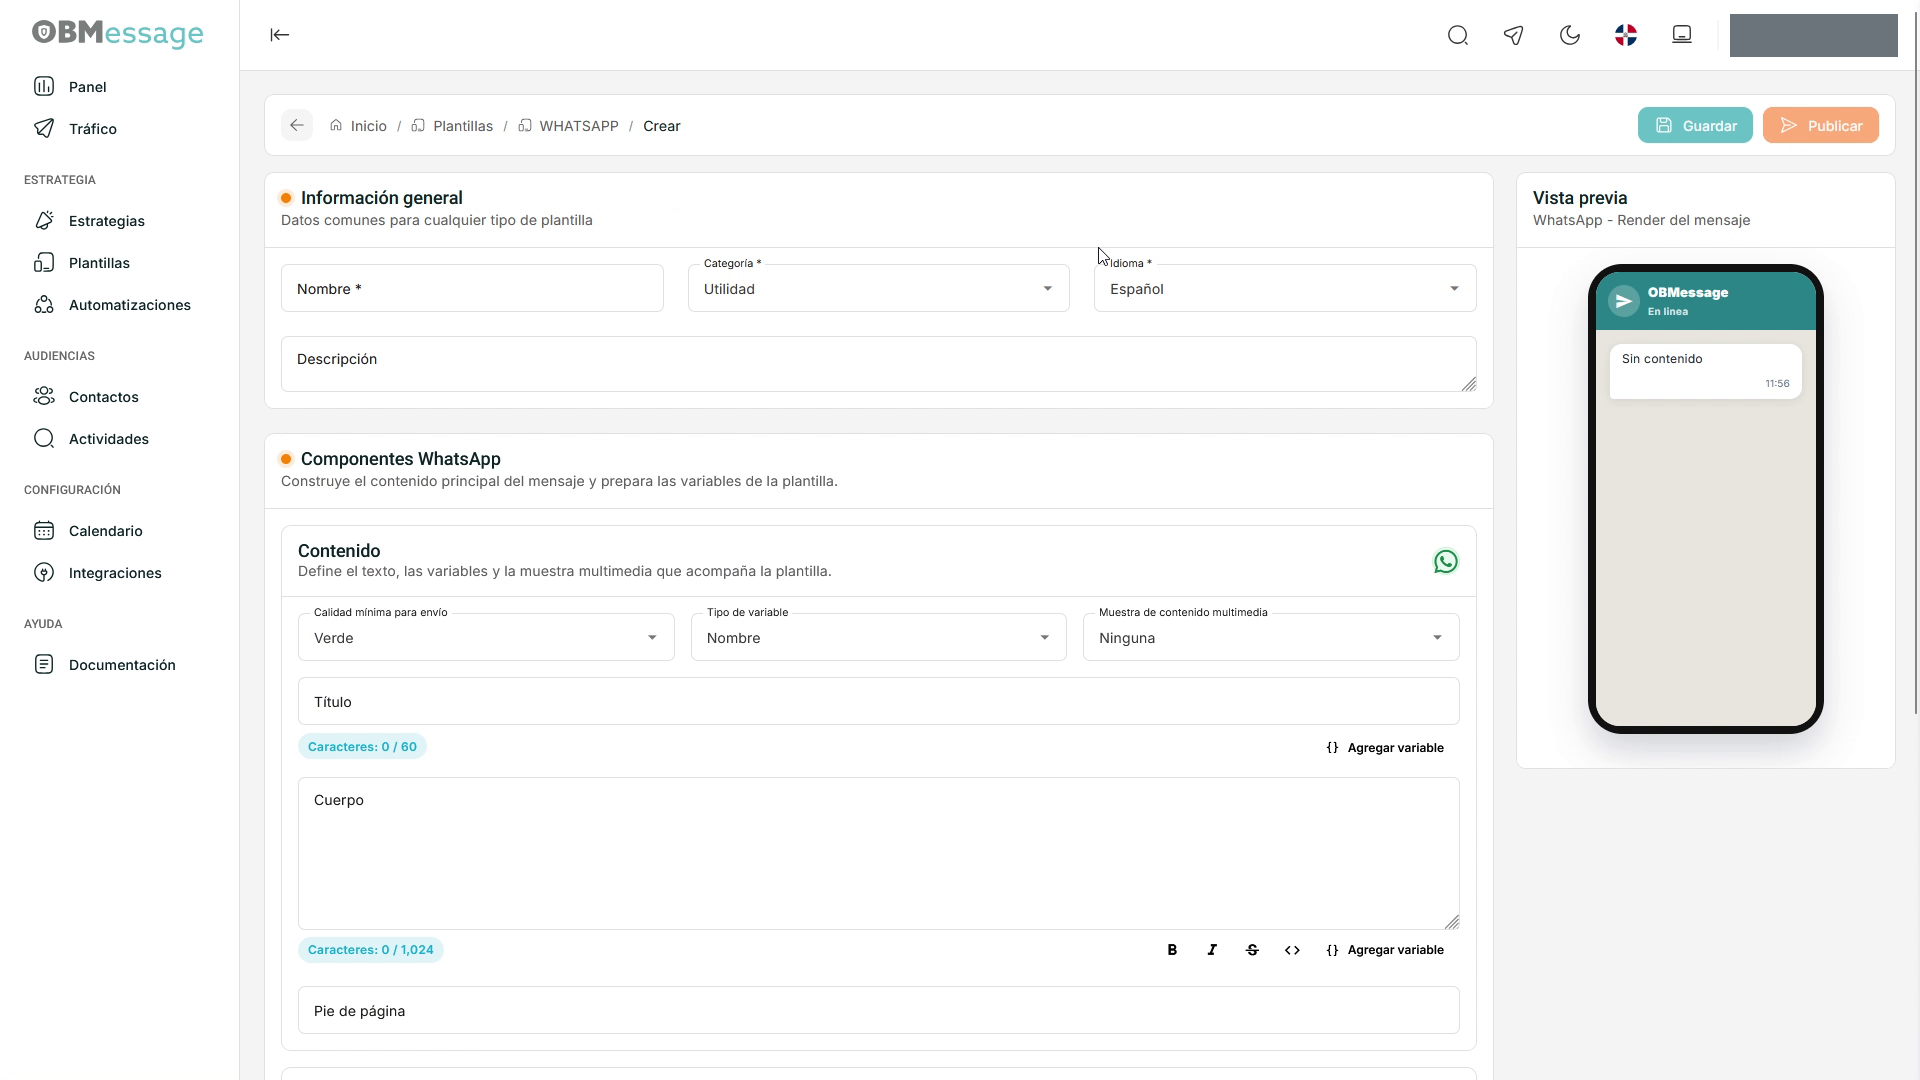Click the Guardar button
1920x1080 pixels.
1695,125
